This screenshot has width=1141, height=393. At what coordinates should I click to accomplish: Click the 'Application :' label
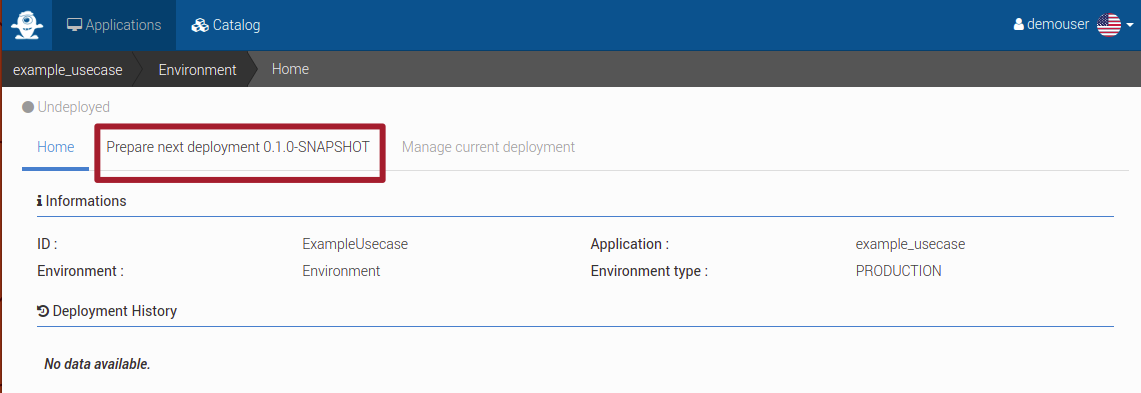[629, 245]
